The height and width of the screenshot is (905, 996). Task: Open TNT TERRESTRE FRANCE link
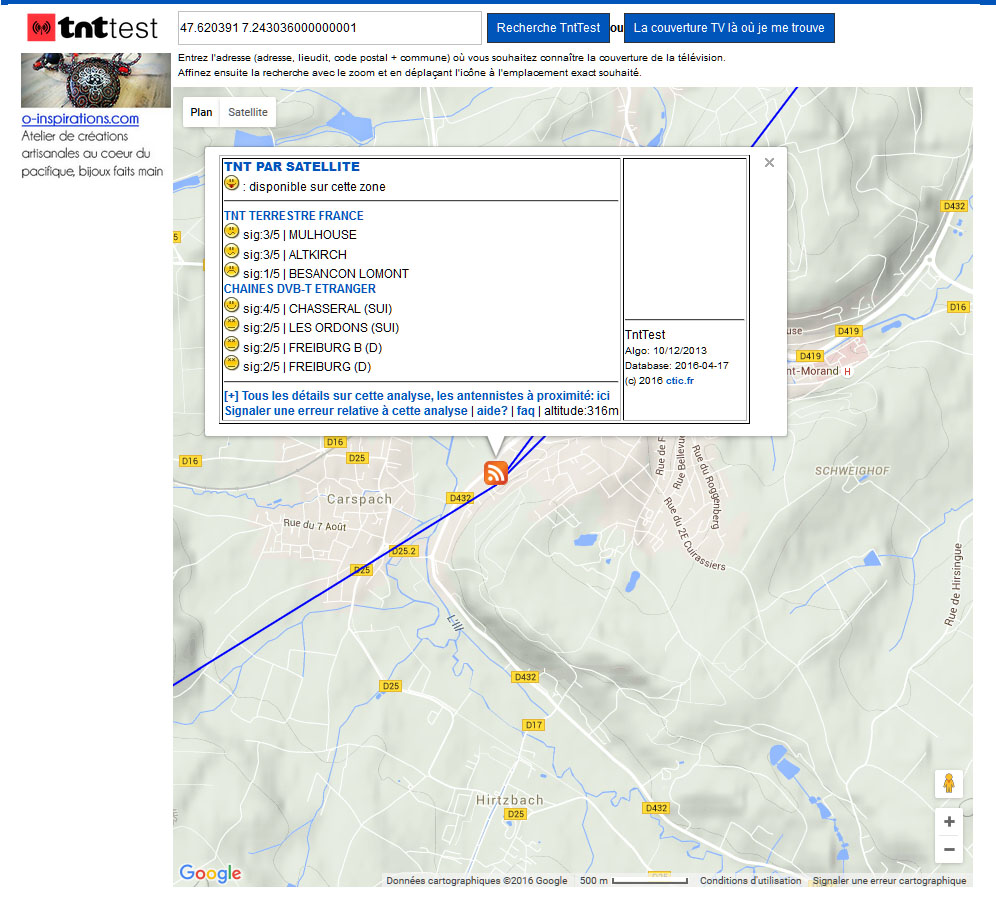[x=293, y=216]
